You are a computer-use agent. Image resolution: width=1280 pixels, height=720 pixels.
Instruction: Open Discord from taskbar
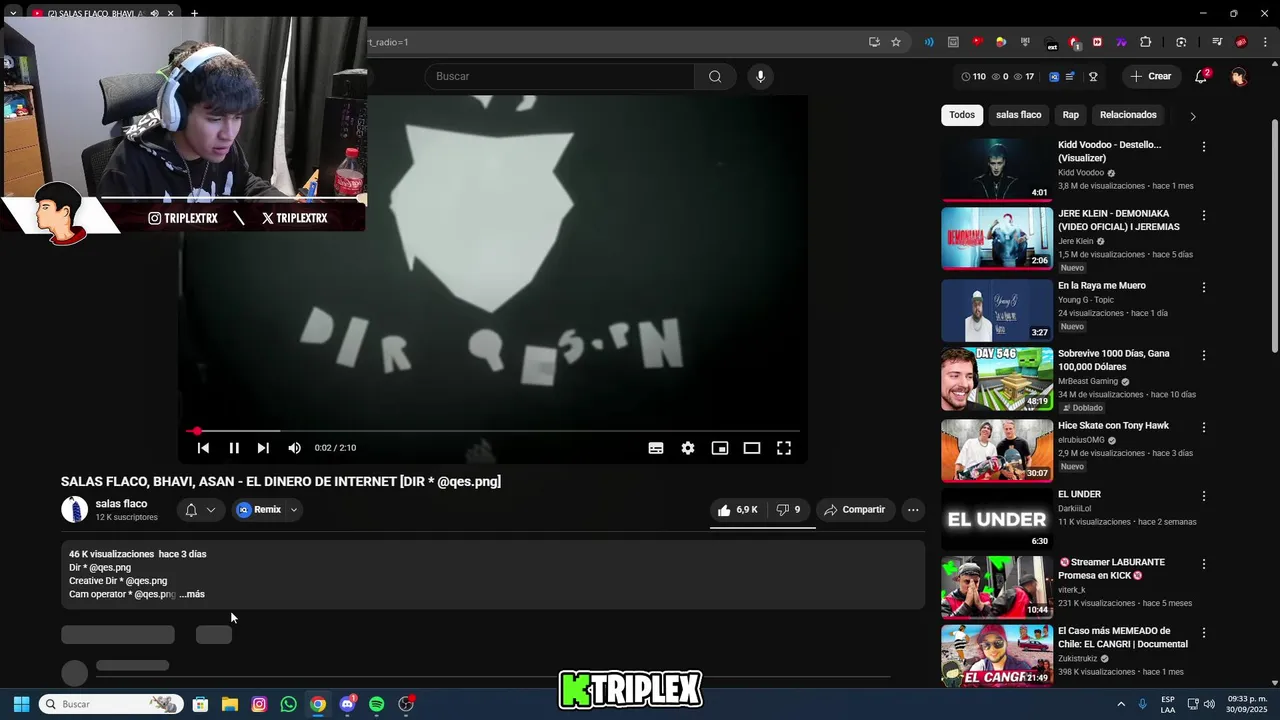pyautogui.click(x=347, y=704)
